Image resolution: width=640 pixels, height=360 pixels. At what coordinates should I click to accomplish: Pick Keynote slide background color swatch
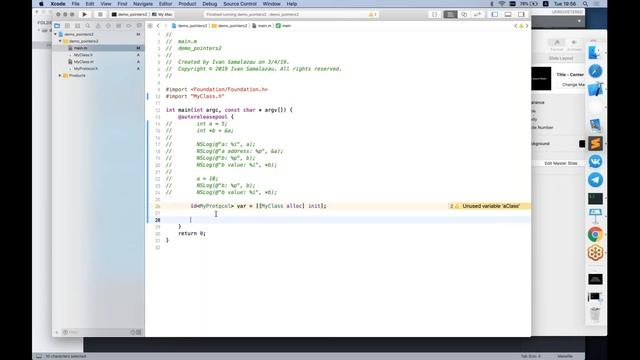pyautogui.click(x=582, y=144)
